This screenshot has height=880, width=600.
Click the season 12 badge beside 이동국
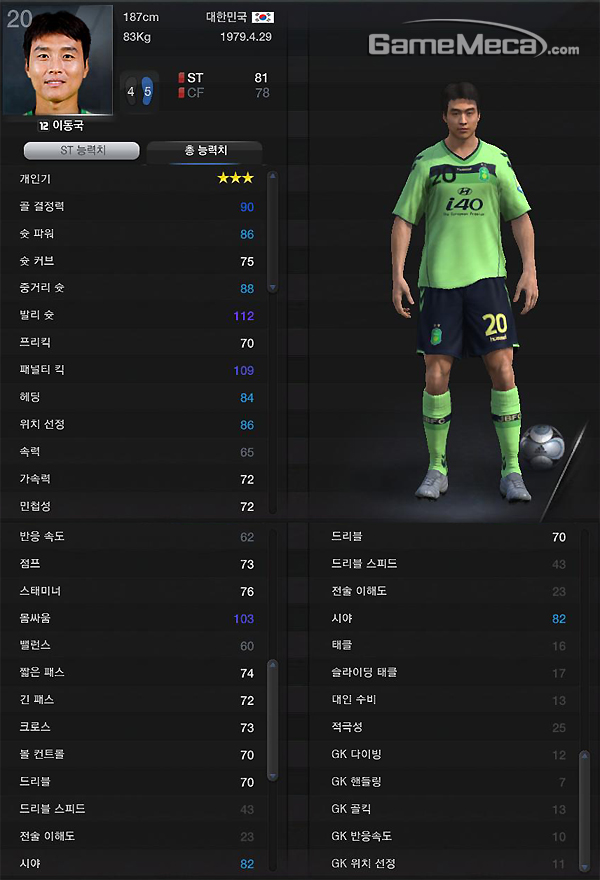[x=43, y=126]
